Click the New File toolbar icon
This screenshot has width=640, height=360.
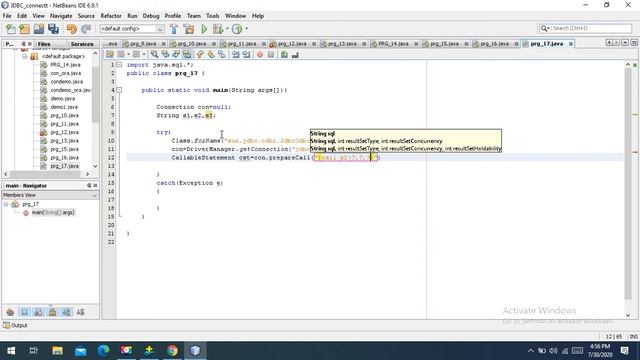[11, 29]
